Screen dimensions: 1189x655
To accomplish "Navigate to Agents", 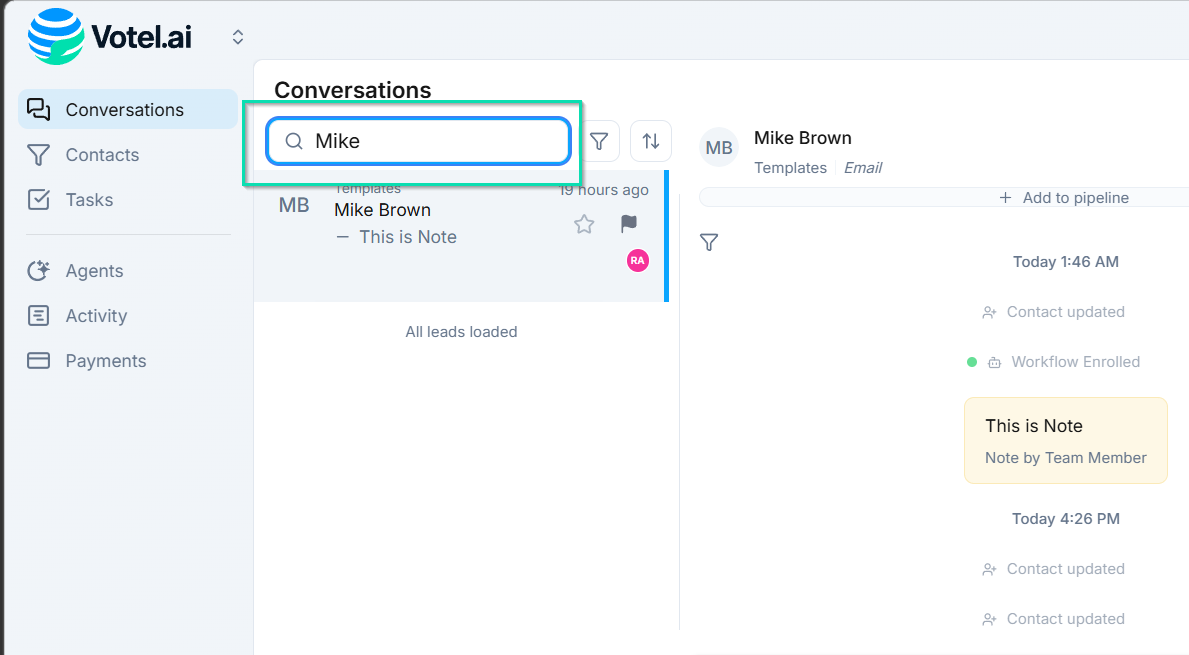I will pos(94,271).
